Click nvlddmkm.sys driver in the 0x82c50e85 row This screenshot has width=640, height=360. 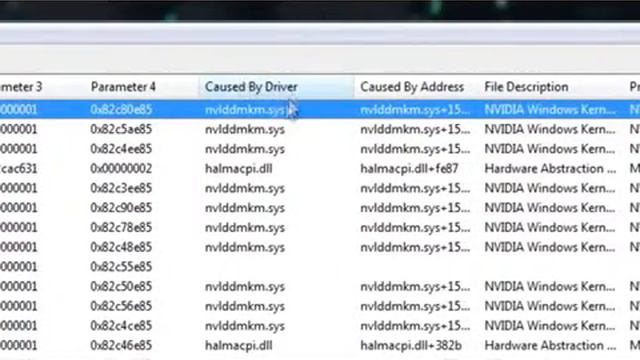pos(244,286)
